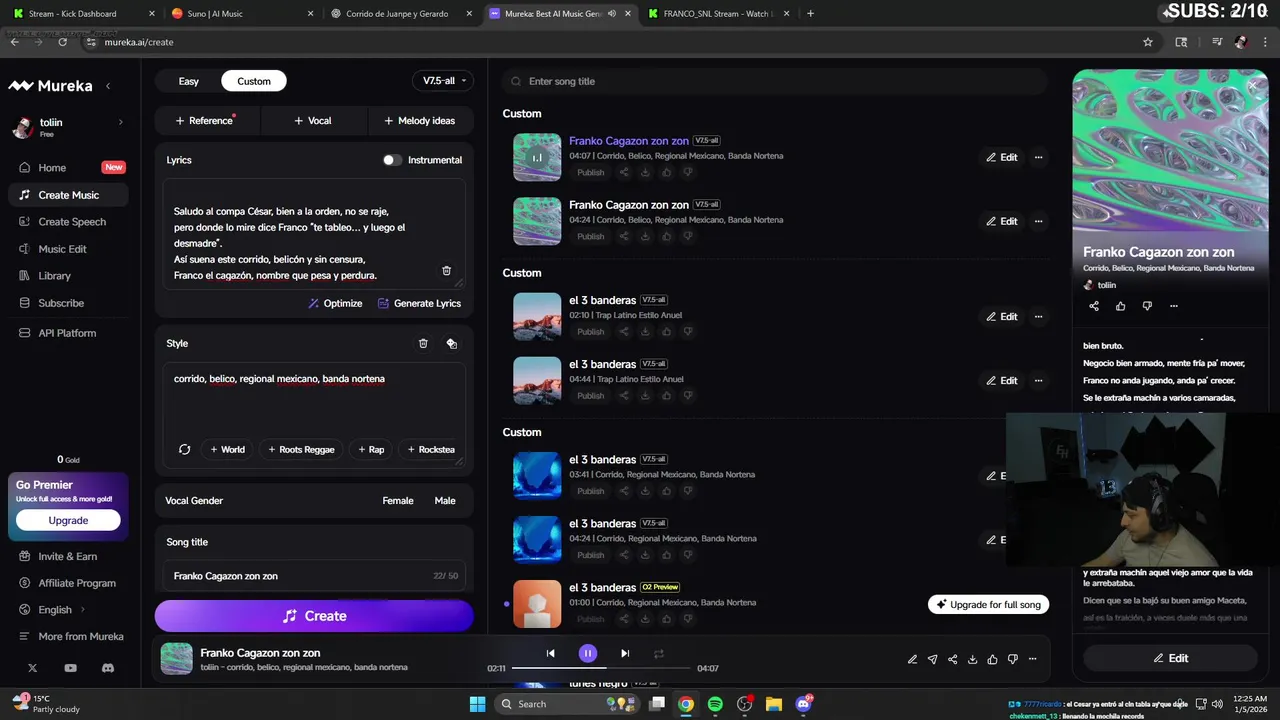This screenshot has height=720, width=1280.
Task: Download the song from the player bar
Action: pyautogui.click(x=972, y=659)
